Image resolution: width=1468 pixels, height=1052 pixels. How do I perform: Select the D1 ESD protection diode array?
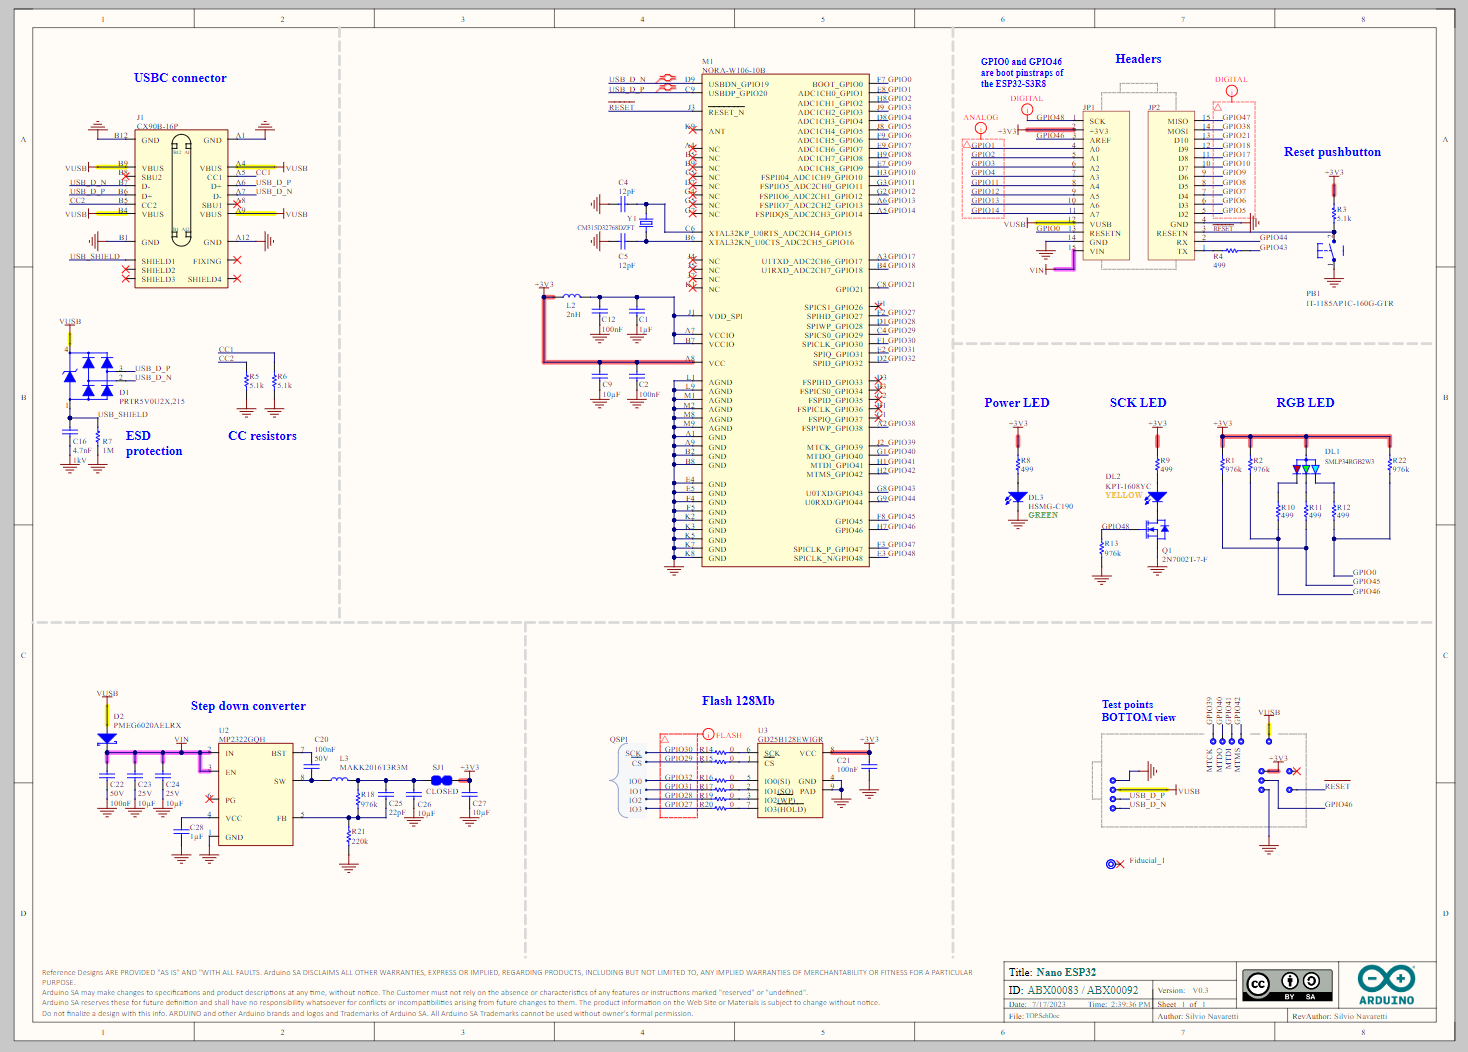89,376
